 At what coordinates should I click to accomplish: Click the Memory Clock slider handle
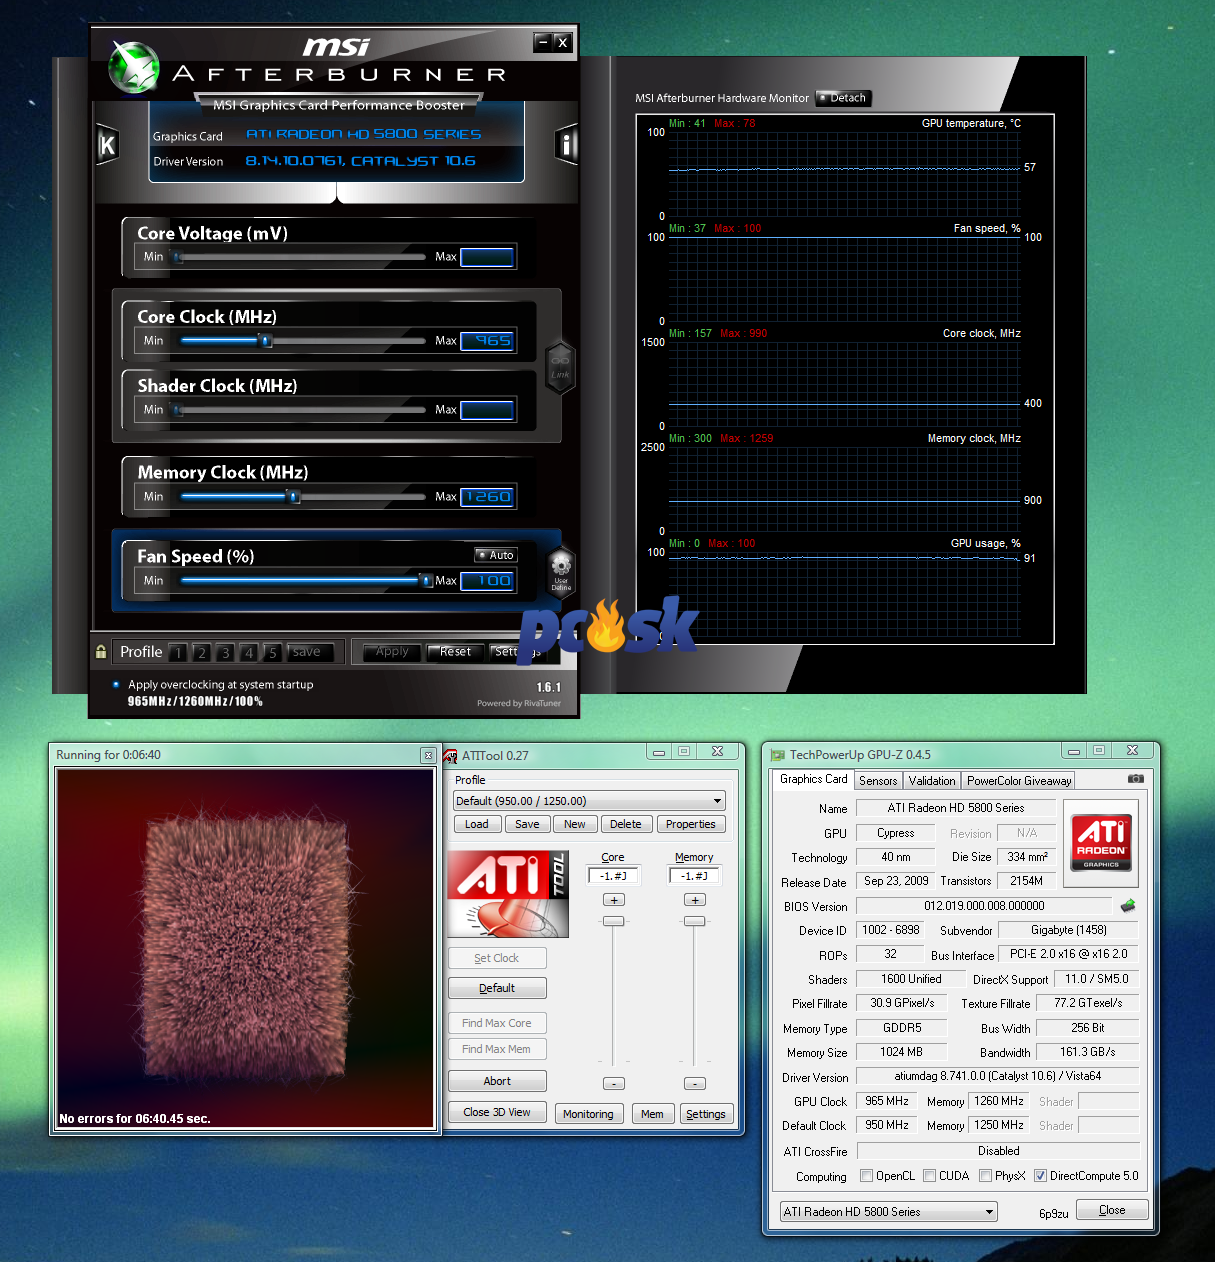pos(293,497)
